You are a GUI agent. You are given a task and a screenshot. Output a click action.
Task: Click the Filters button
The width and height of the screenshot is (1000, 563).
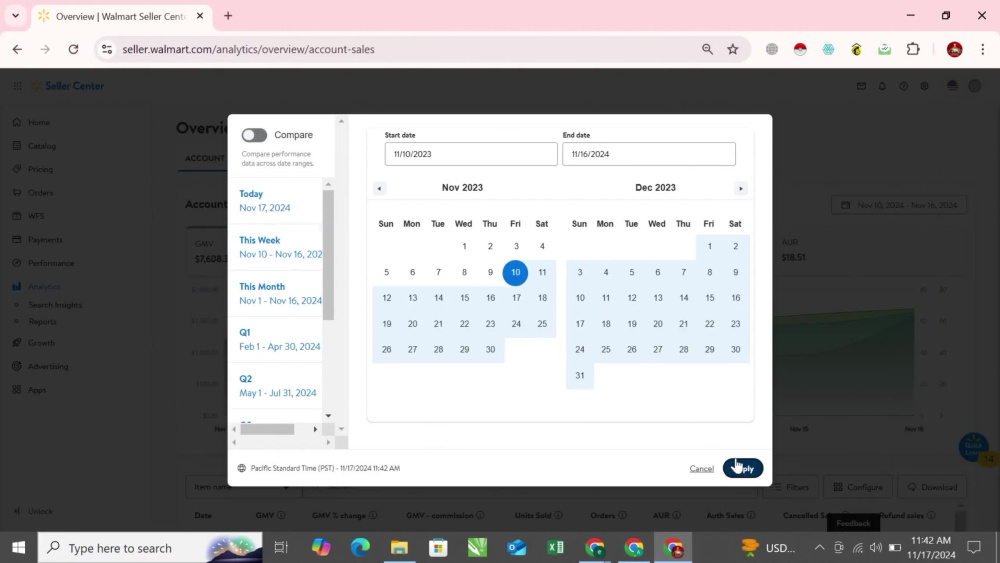791,487
